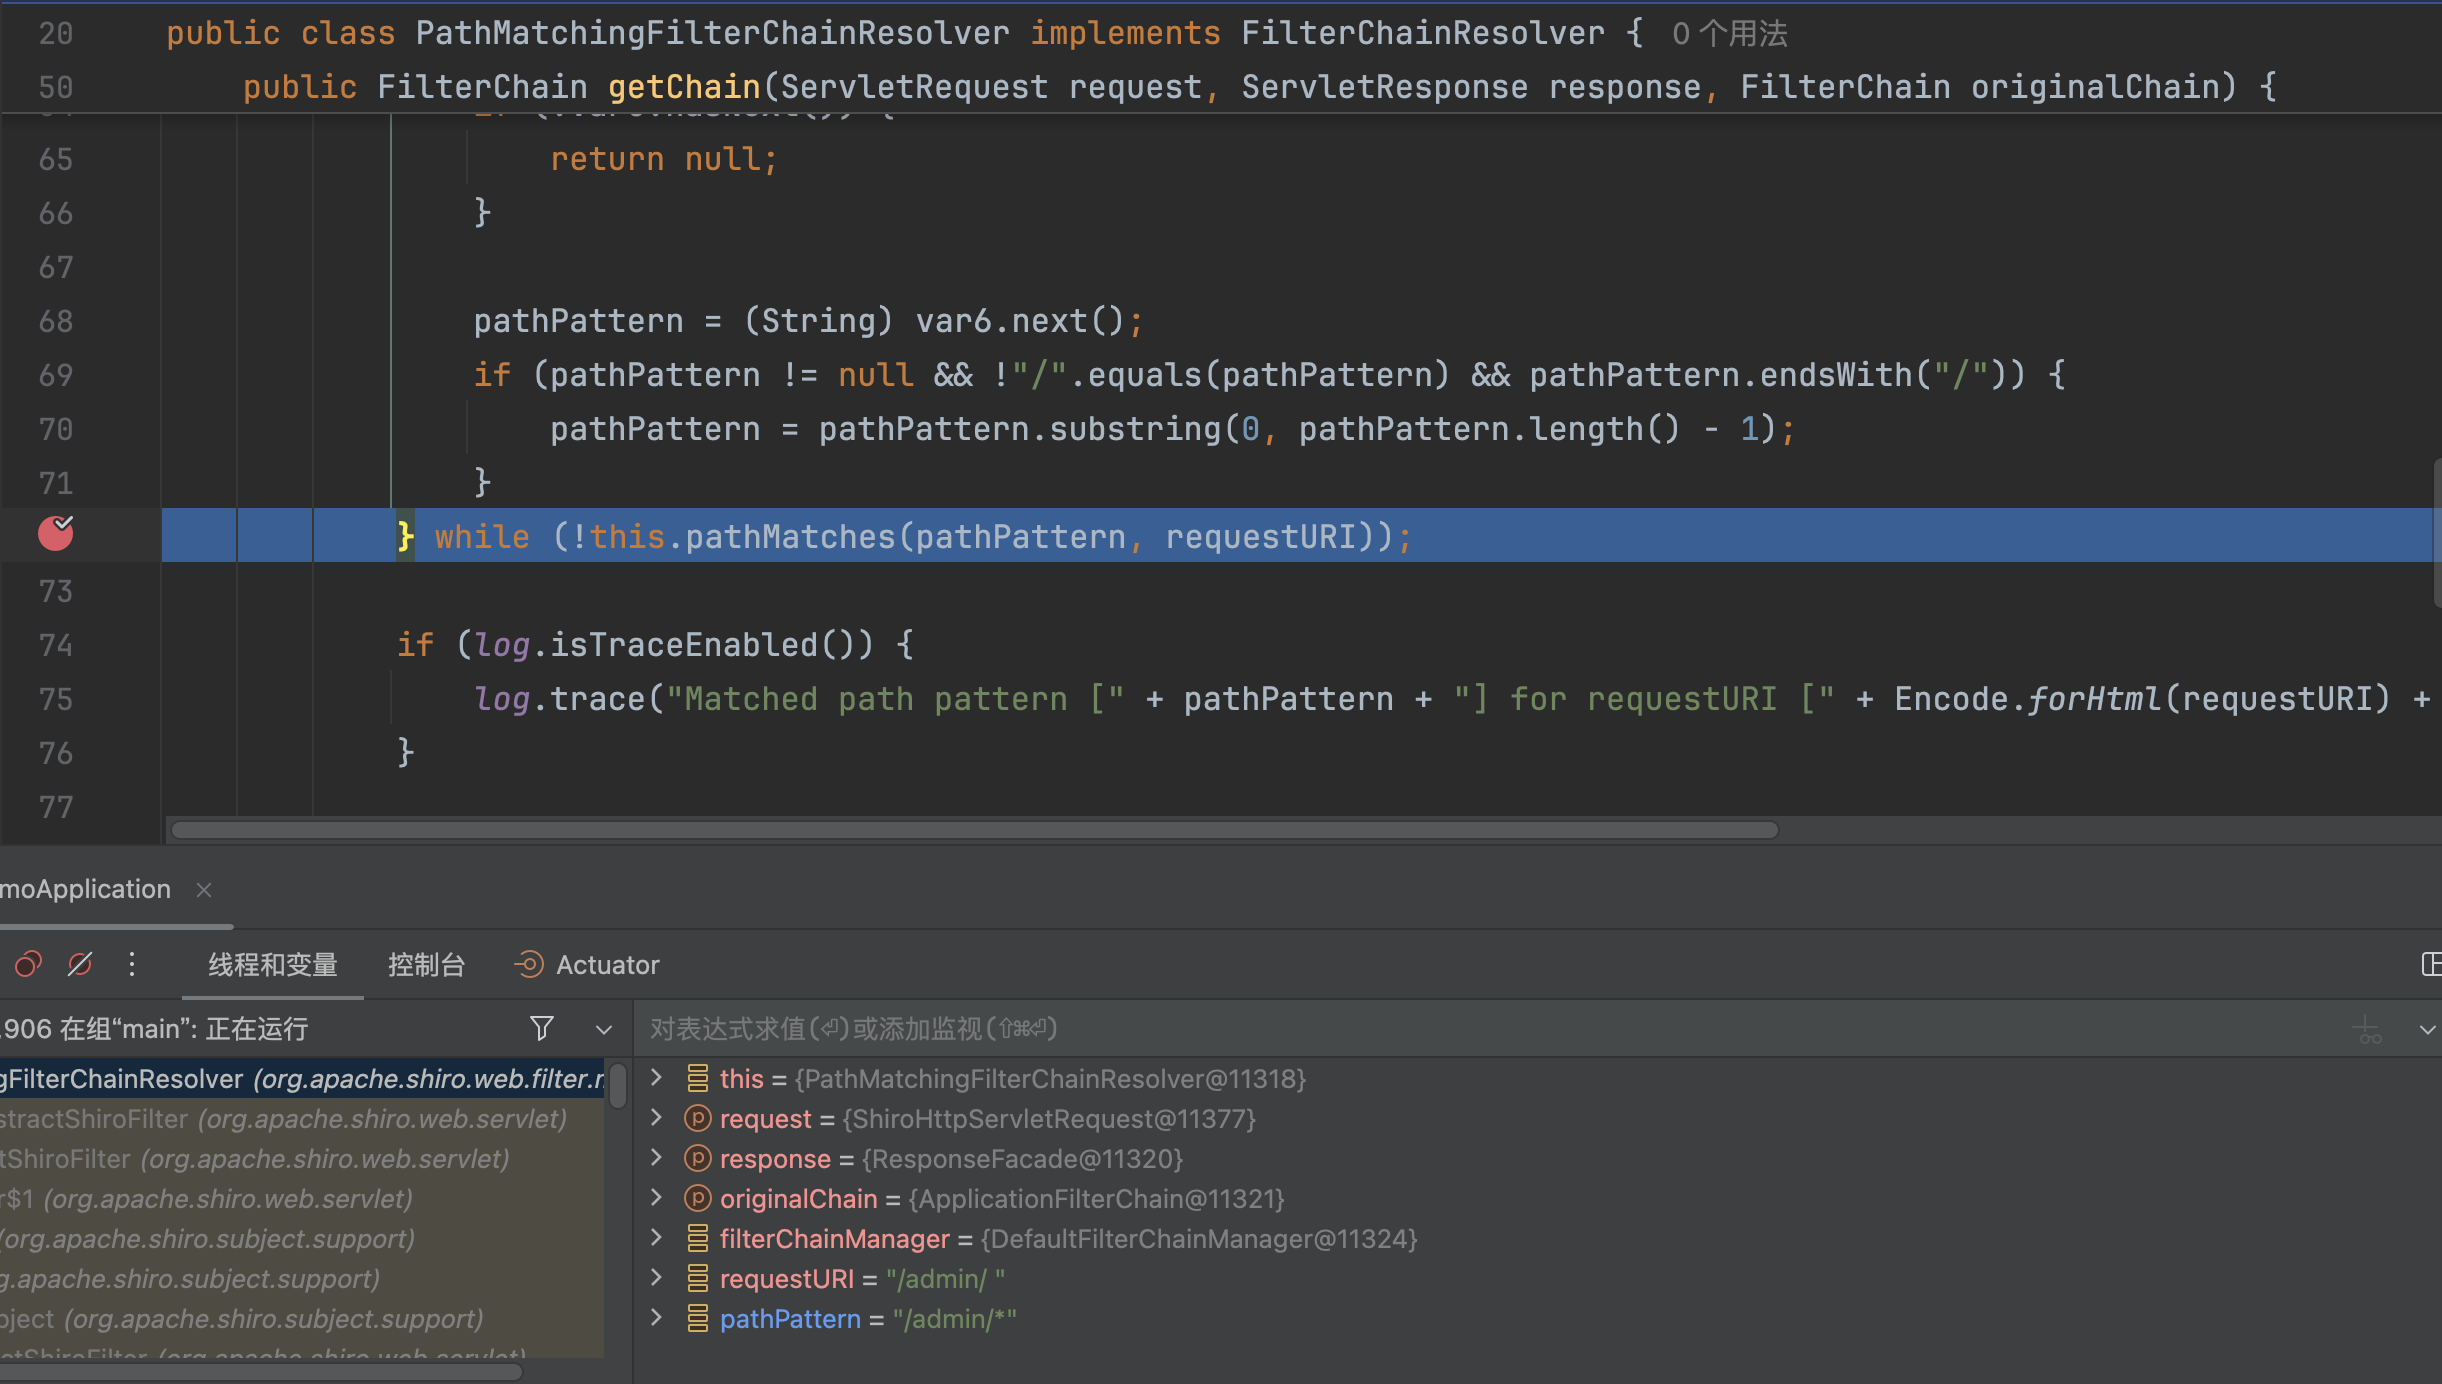Switch to the 控制台 tab
The image size is (2442, 1384).
[x=426, y=964]
